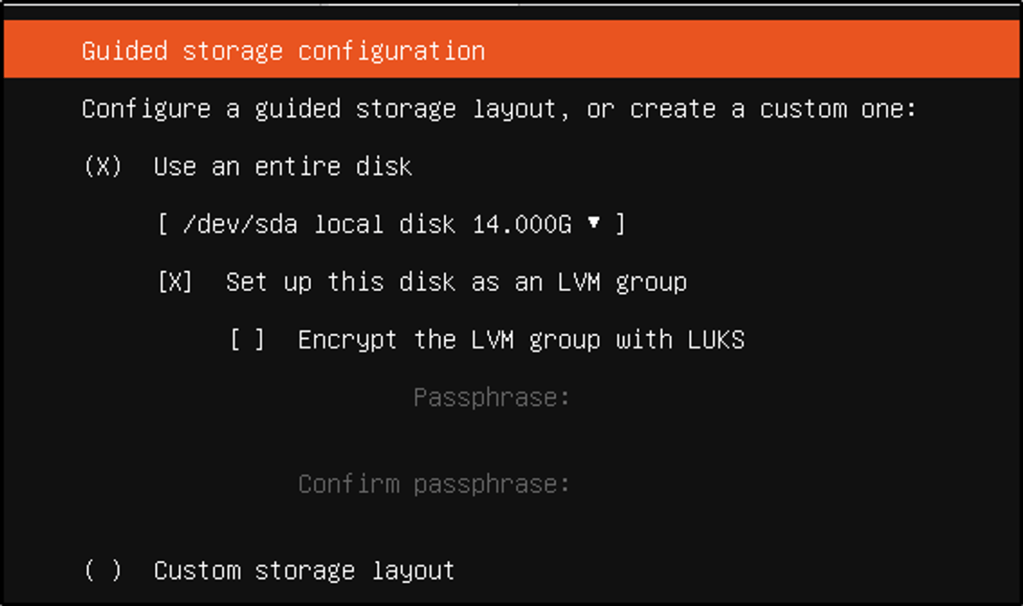Click the "Custom storage layout" label text
The width and height of the screenshot is (1023, 606).
click(304, 571)
